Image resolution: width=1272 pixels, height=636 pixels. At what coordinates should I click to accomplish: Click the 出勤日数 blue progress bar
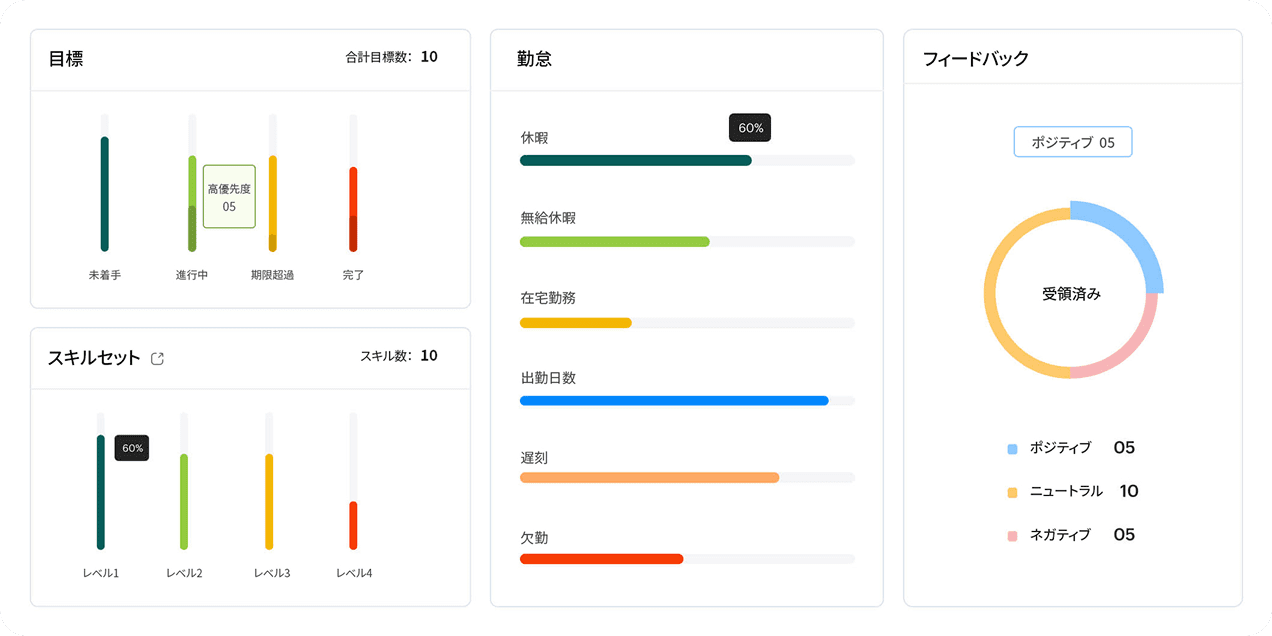point(674,401)
